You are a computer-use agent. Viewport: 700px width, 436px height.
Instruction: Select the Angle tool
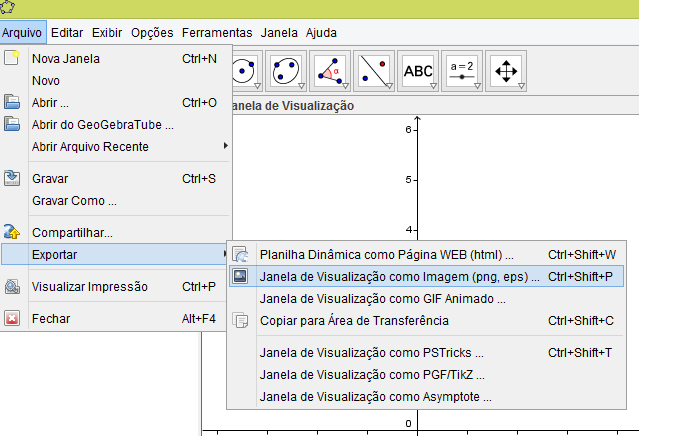click(x=329, y=71)
